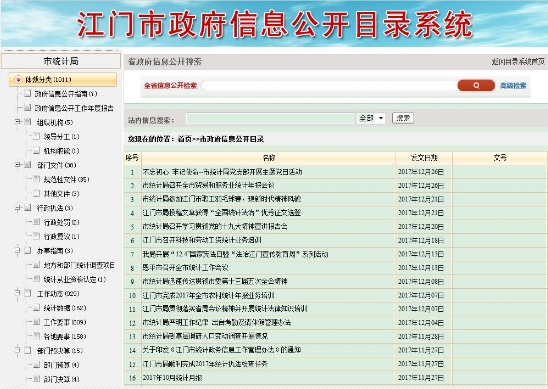This screenshot has width=548, height=389.
Task: Click date 2017年12月18日 in row 6
Action: (x=421, y=240)
